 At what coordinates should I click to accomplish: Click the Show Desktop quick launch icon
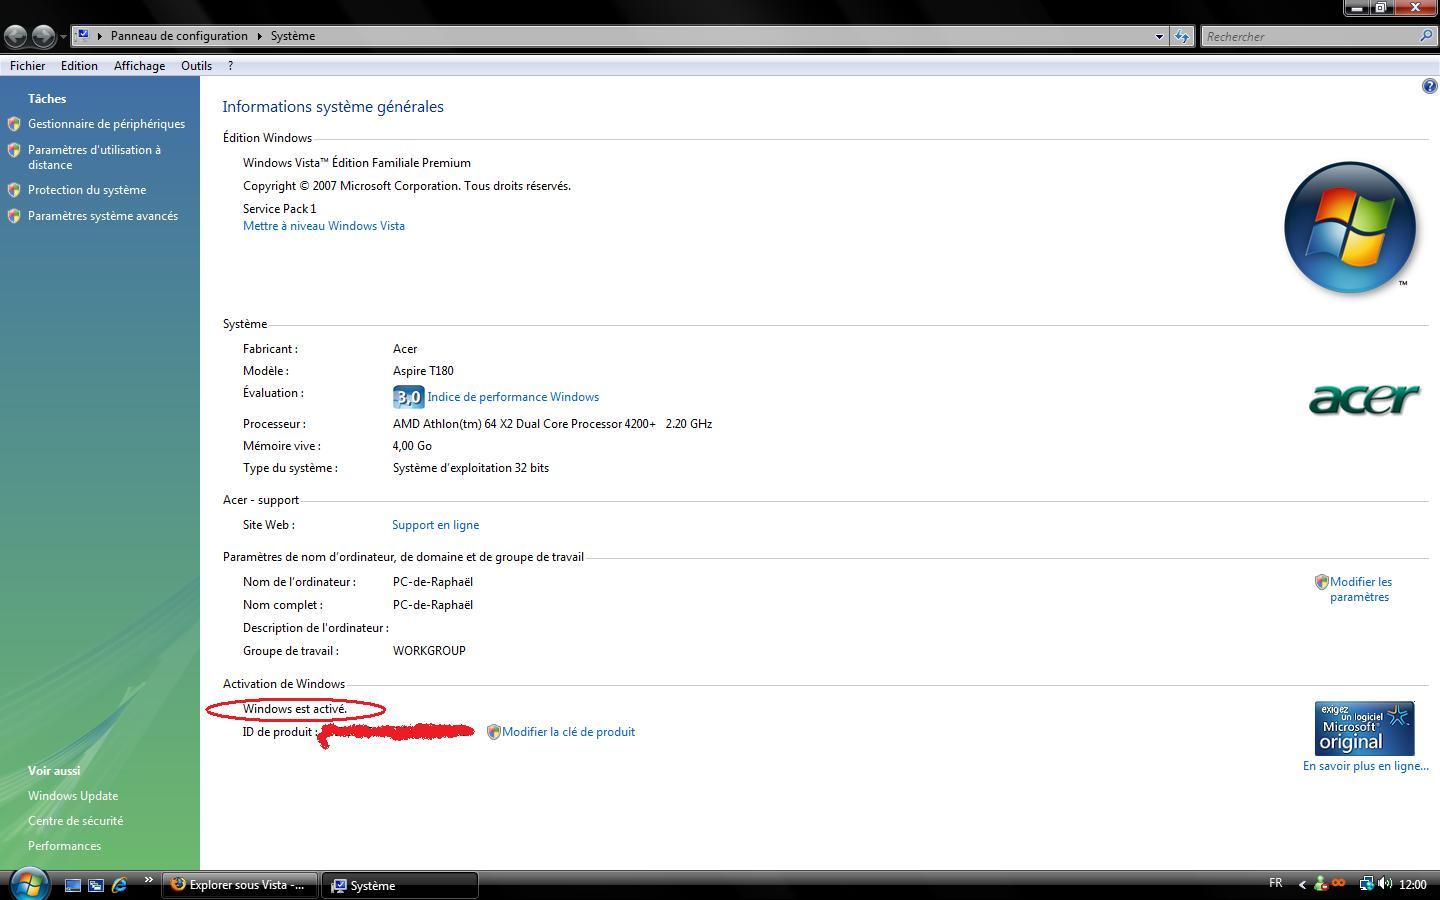click(73, 885)
